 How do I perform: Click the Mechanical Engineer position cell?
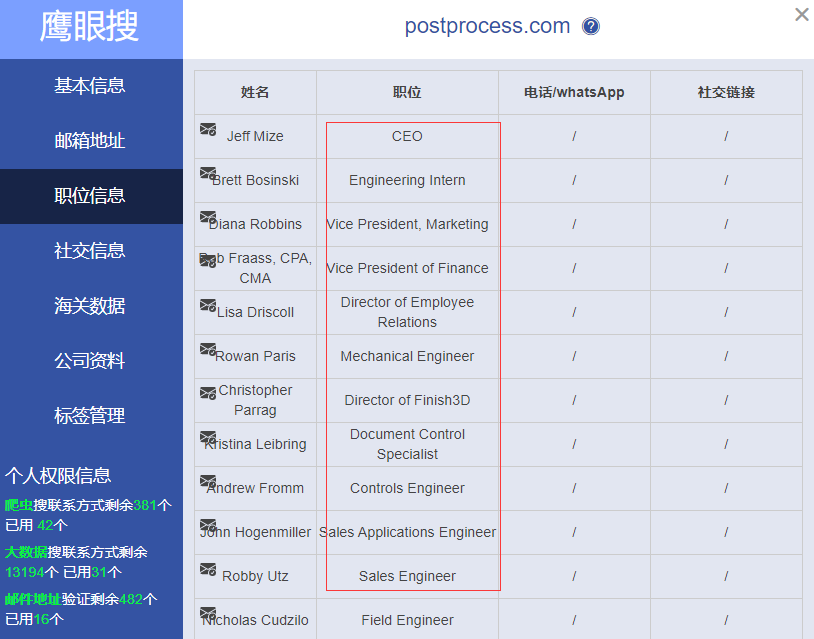pyautogui.click(x=407, y=357)
